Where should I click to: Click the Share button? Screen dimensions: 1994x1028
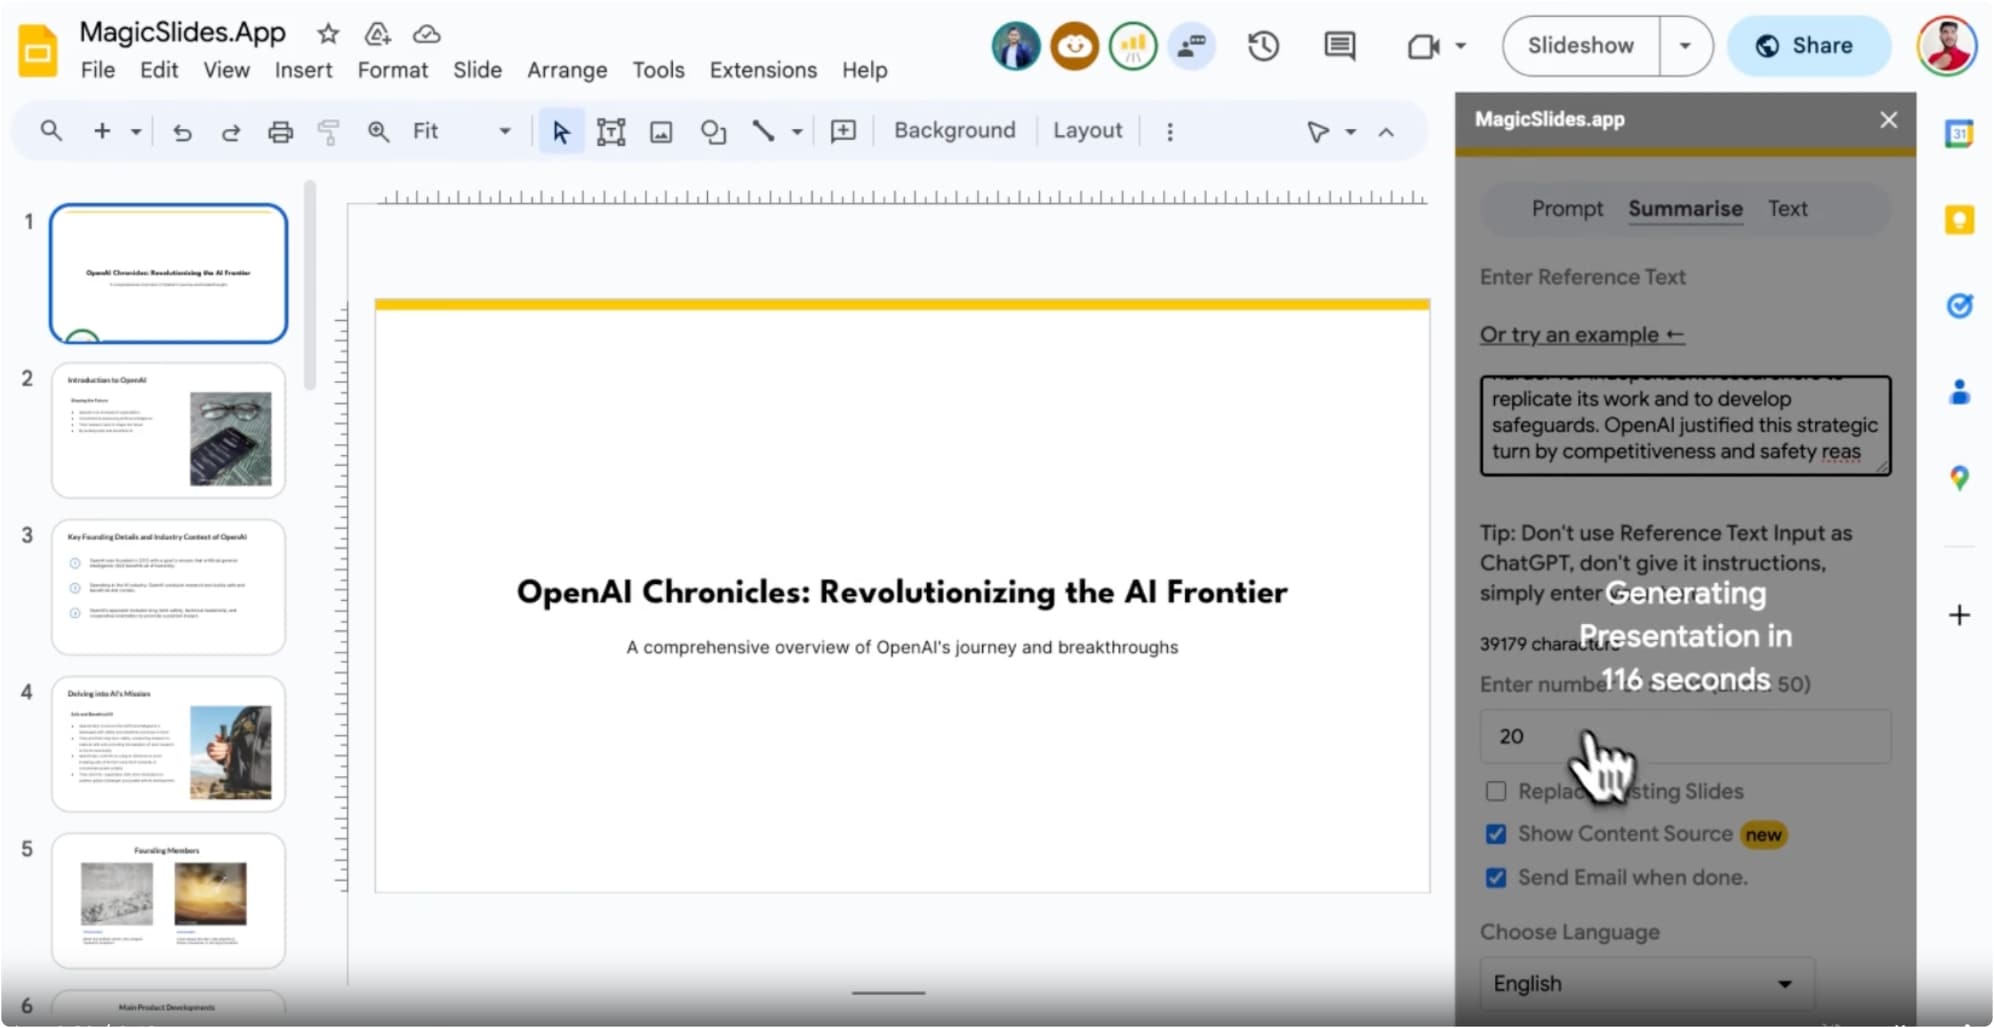[1808, 46]
